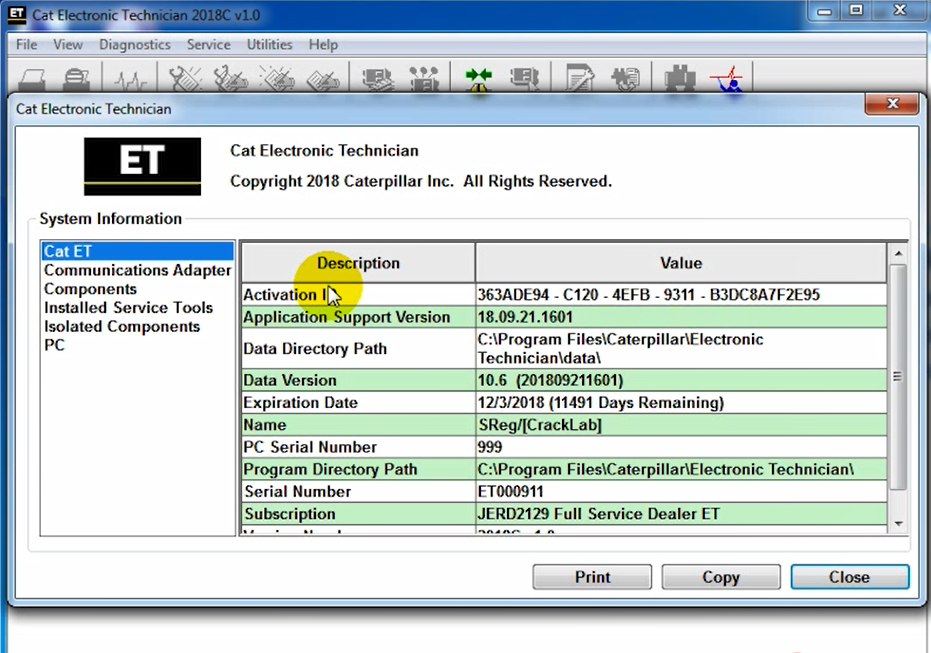Select Communications Adapter in the list
931x653 pixels.
coord(137,270)
